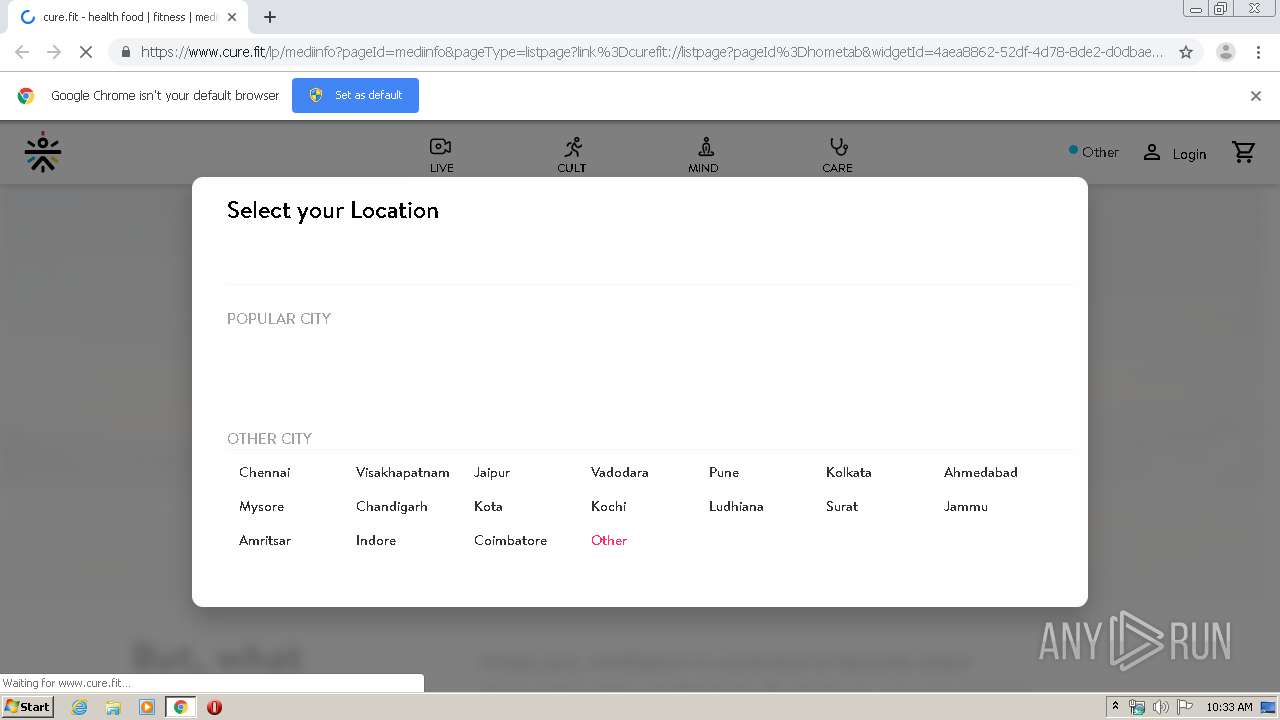Image resolution: width=1280 pixels, height=720 pixels.
Task: Pick Coimbatore from the city list
Action: pyautogui.click(x=510, y=540)
